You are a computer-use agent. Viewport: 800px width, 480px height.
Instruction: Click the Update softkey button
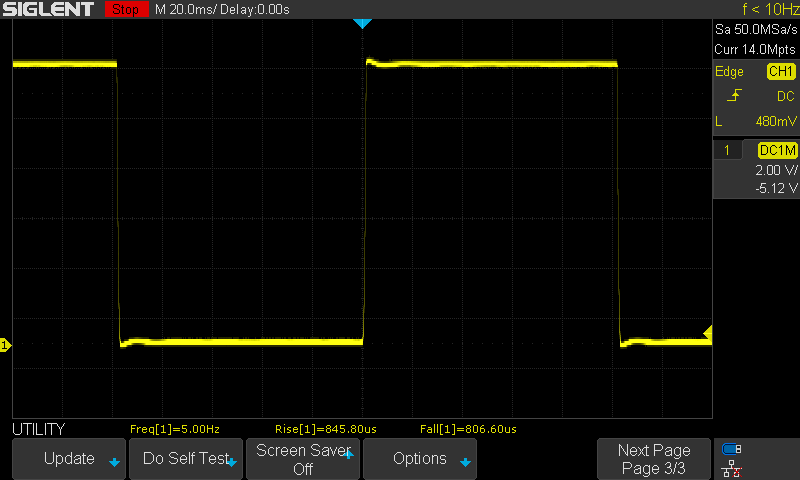click(69, 459)
